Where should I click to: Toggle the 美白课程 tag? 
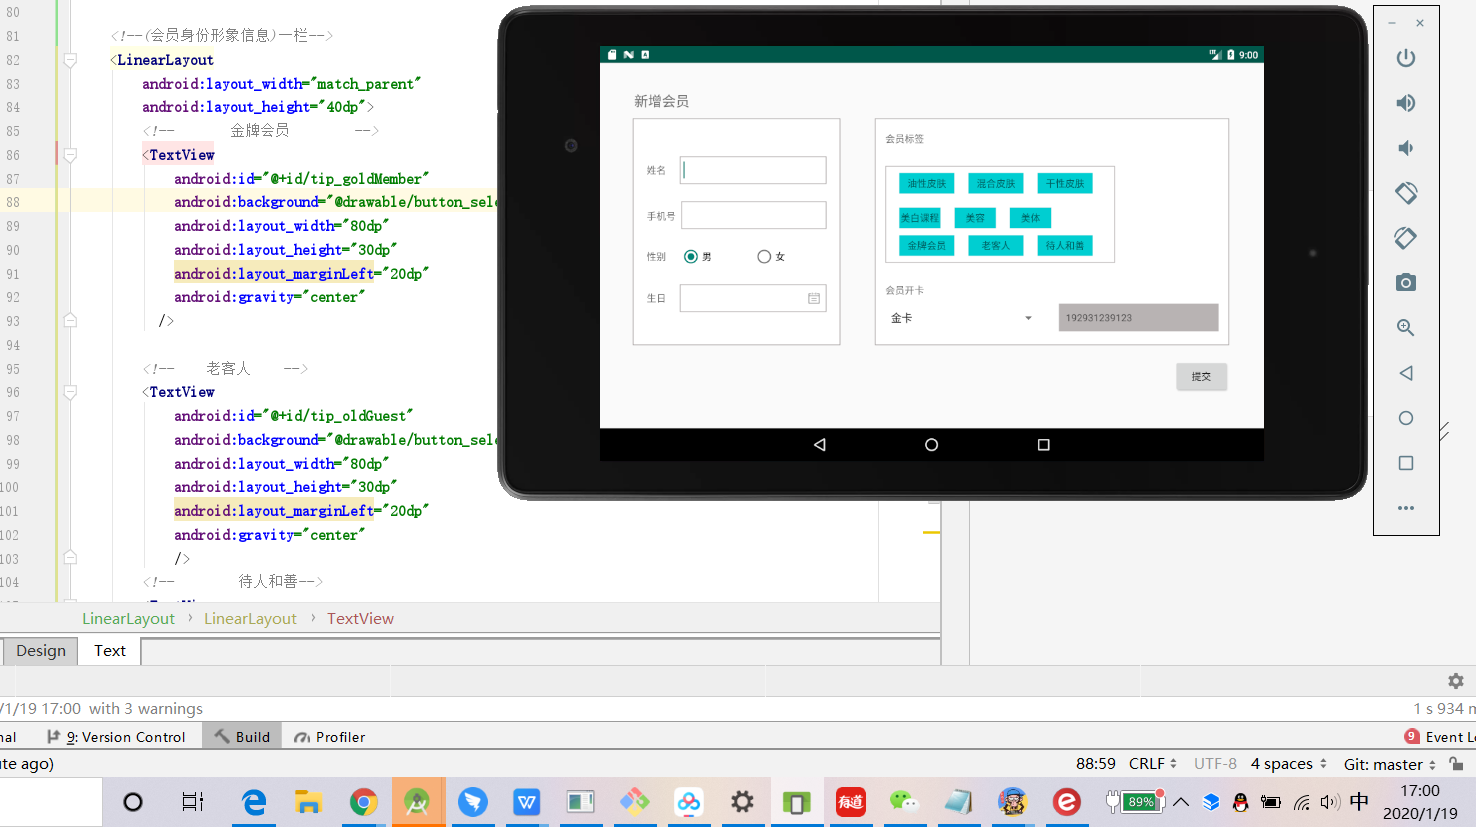(x=919, y=217)
